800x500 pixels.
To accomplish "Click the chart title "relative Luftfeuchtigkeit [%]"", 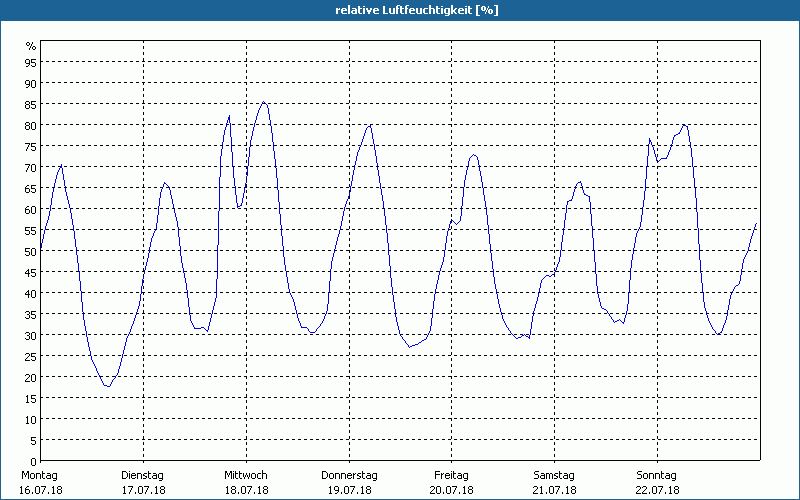I will pos(416,10).
